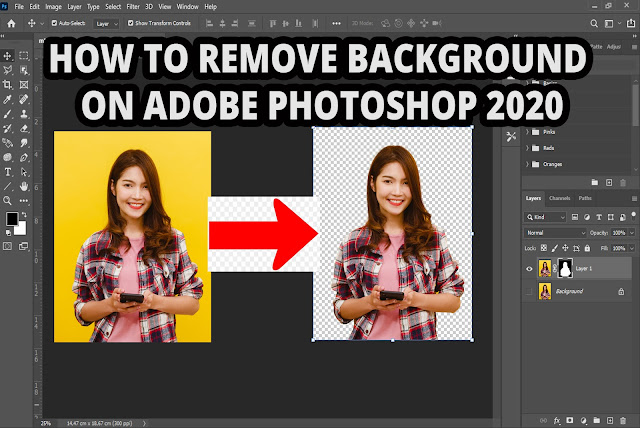
Task: Uncheck Show Transform Controls
Action: point(131,23)
